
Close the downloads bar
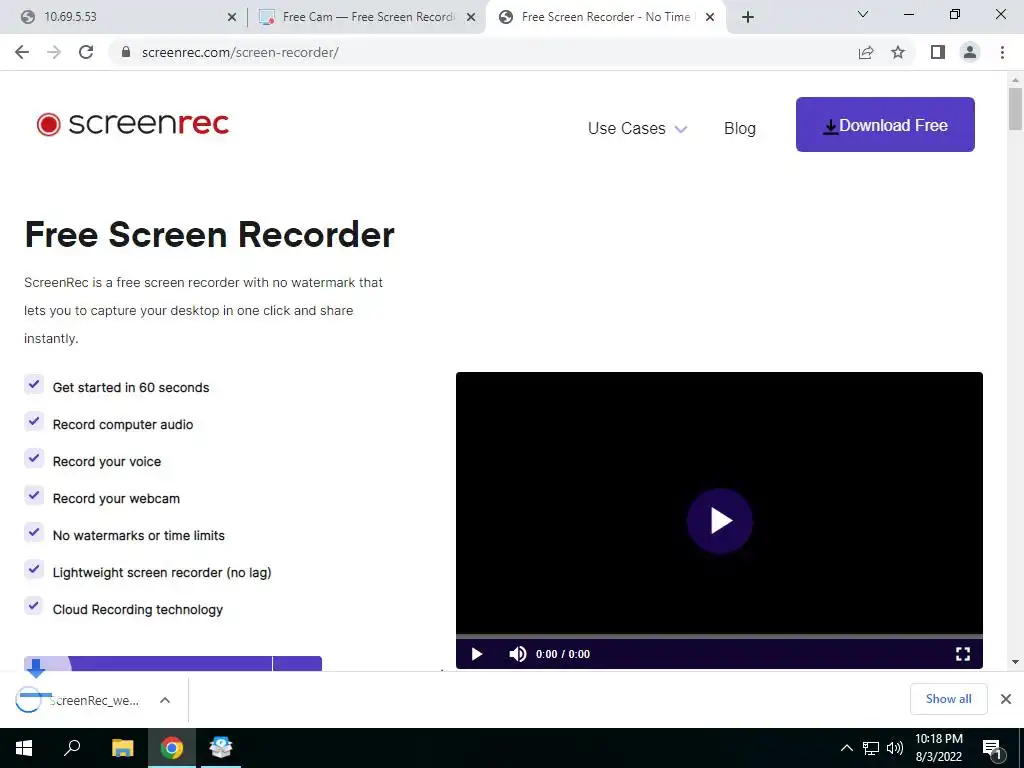tap(1006, 699)
